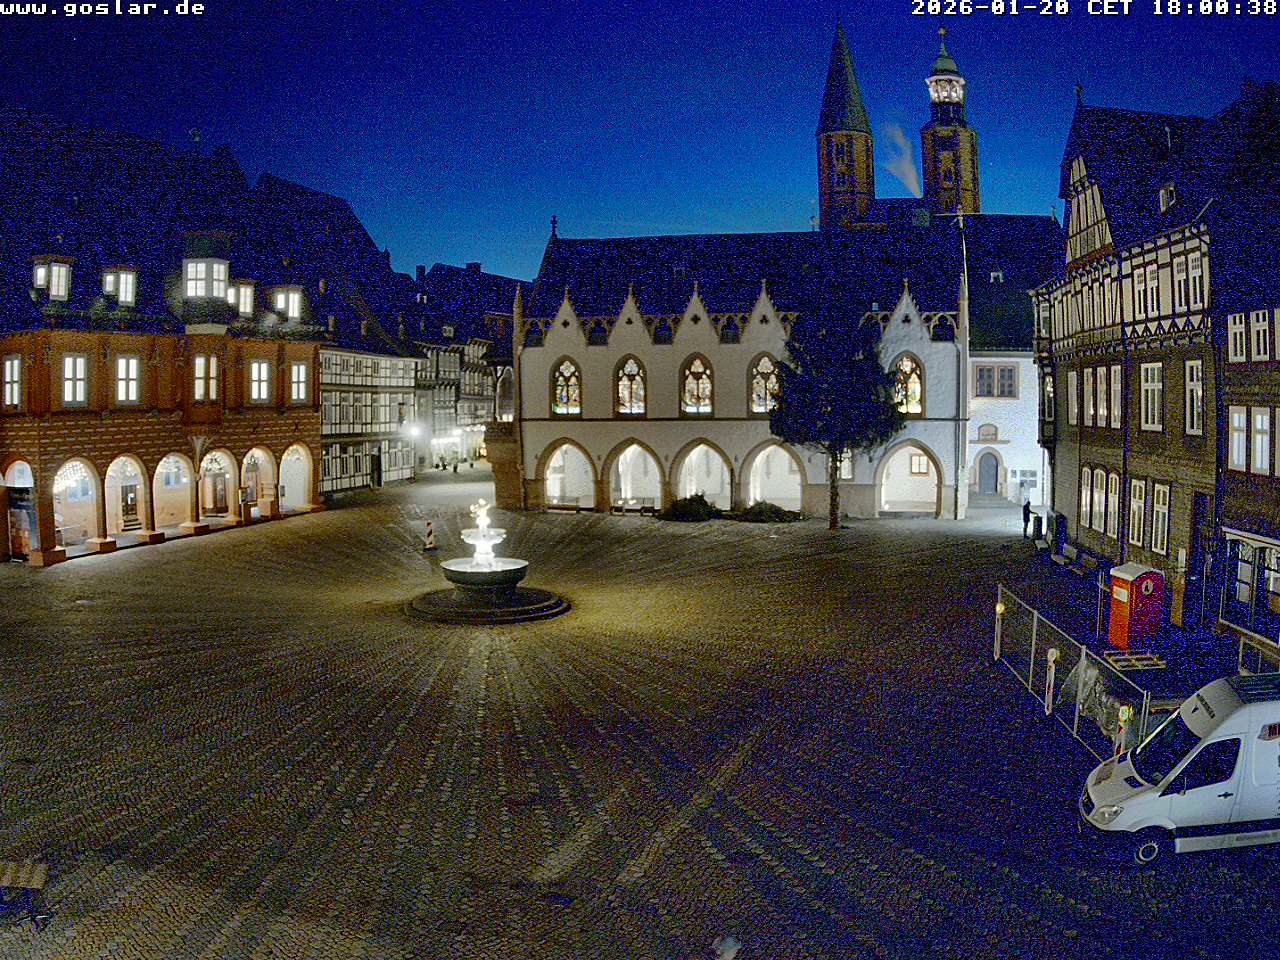Click the leftmost ground arch of town hall
The image size is (1280, 960).
click(x=568, y=476)
